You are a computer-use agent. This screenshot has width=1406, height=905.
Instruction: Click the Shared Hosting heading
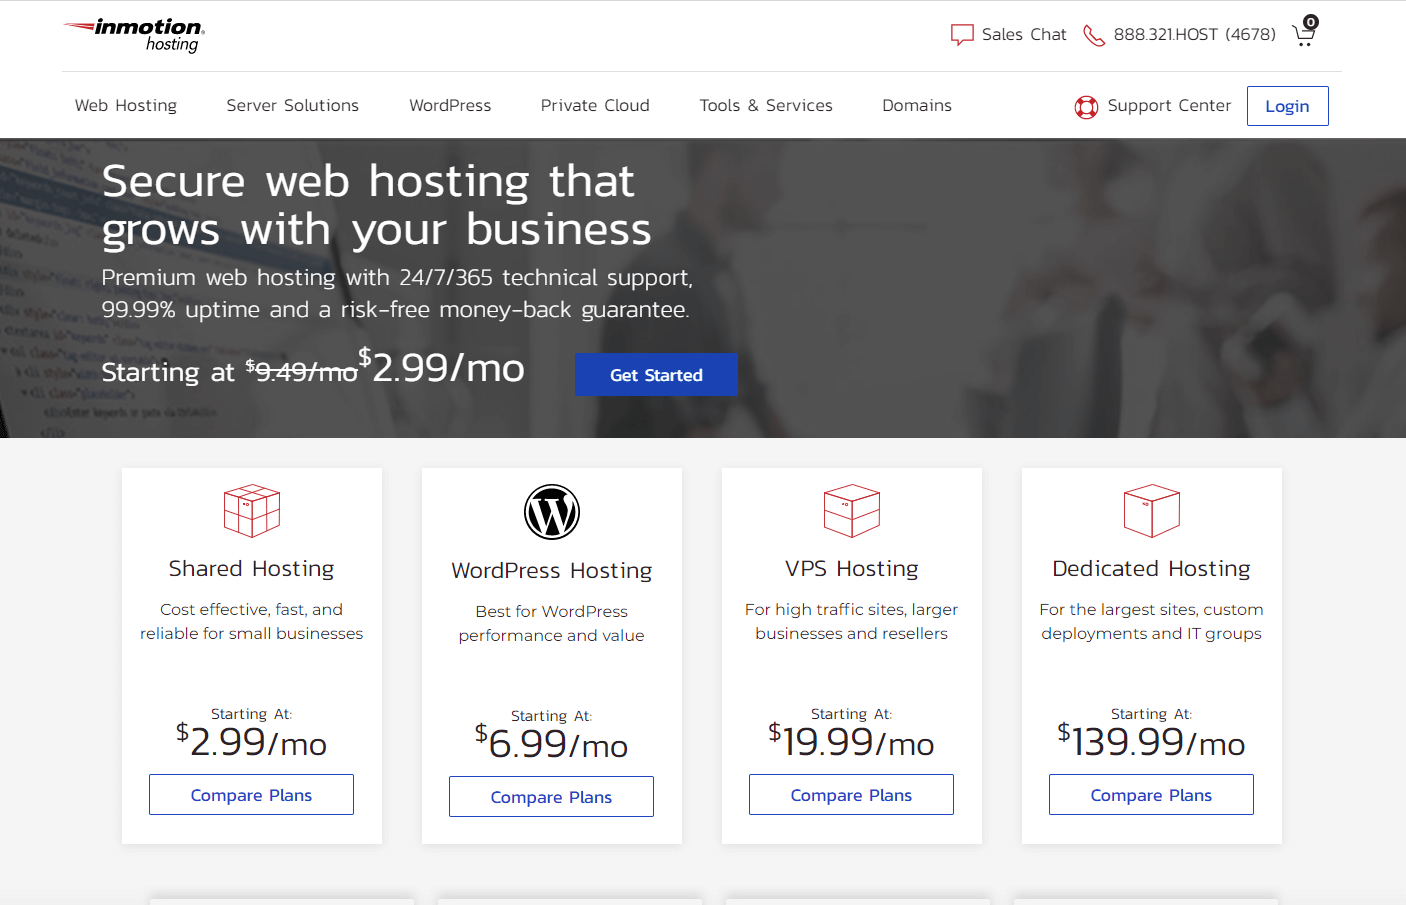(252, 568)
